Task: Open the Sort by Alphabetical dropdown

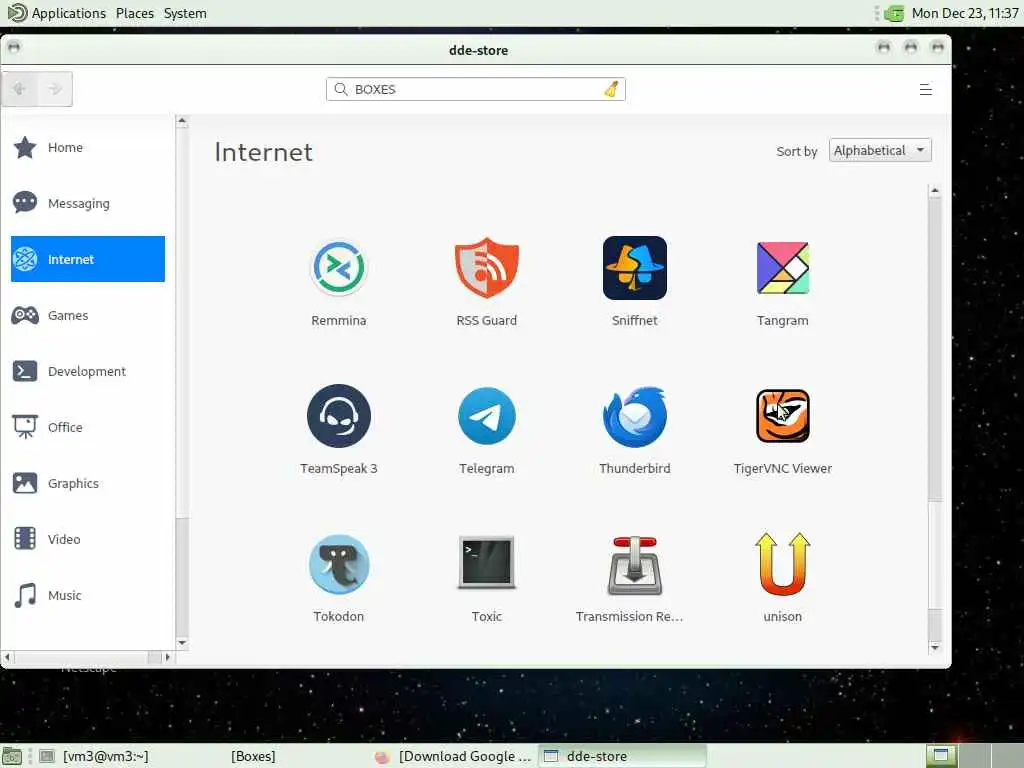Action: tap(879, 150)
